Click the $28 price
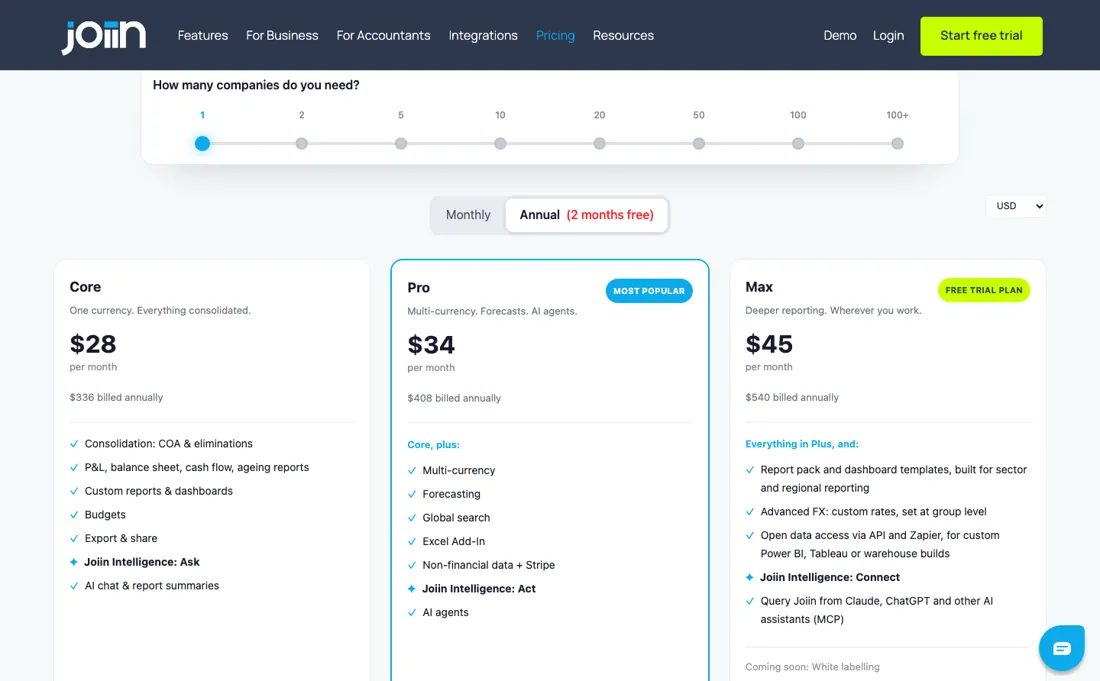The image size is (1100, 681). [93, 344]
